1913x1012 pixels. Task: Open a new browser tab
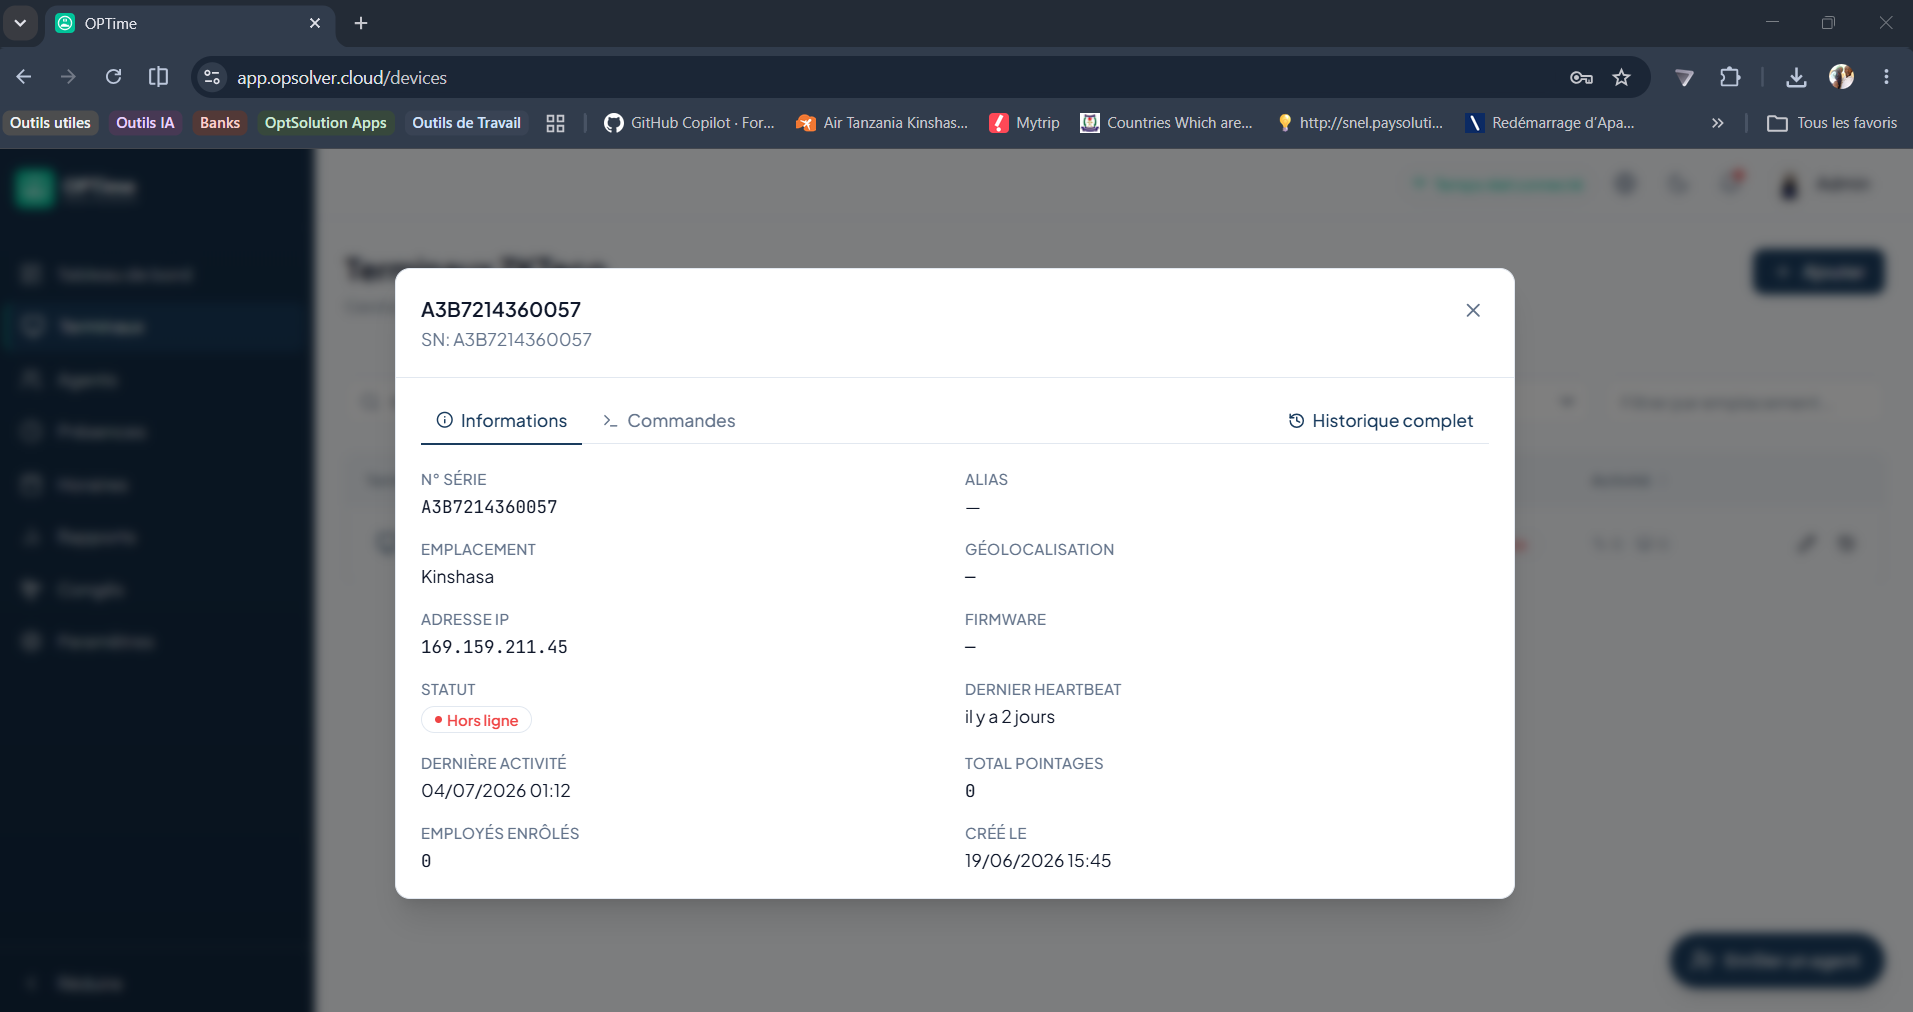tap(361, 23)
